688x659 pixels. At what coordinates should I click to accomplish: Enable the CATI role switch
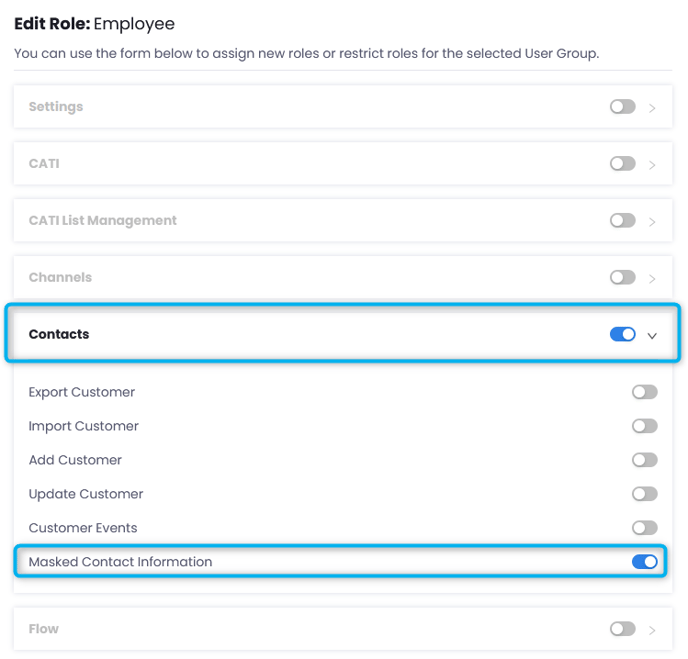[x=622, y=164]
